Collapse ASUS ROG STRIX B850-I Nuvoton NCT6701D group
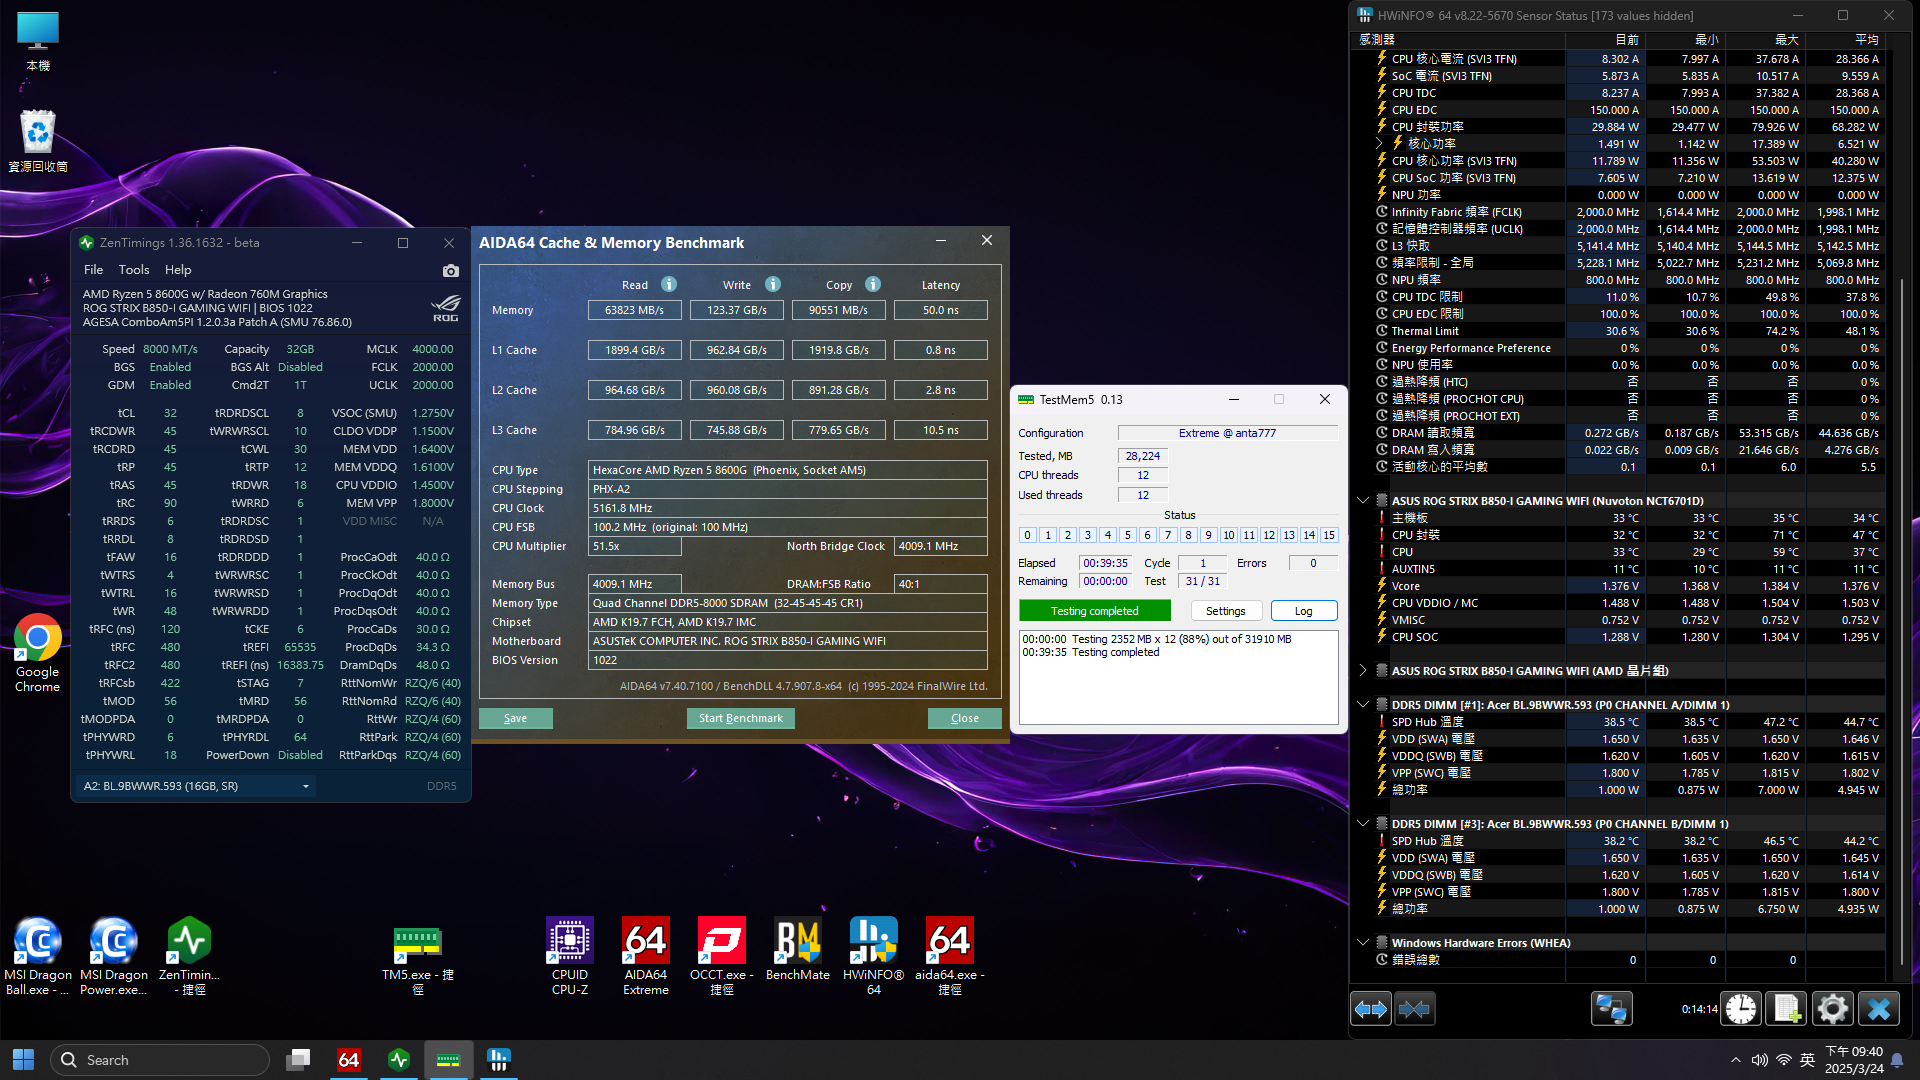 (x=1362, y=500)
